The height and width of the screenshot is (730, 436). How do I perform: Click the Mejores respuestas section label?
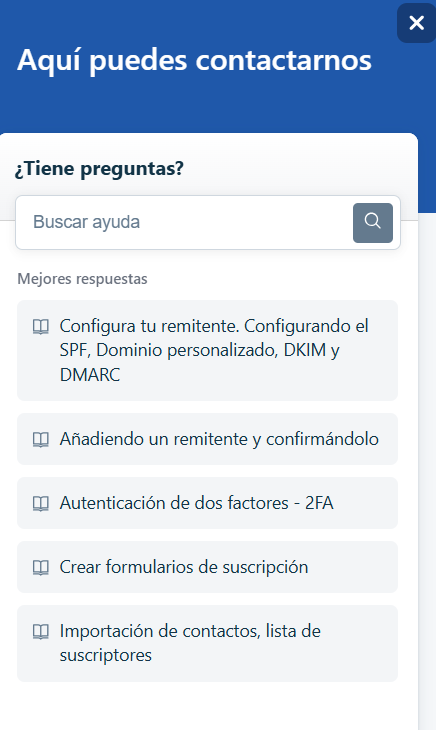(82, 279)
